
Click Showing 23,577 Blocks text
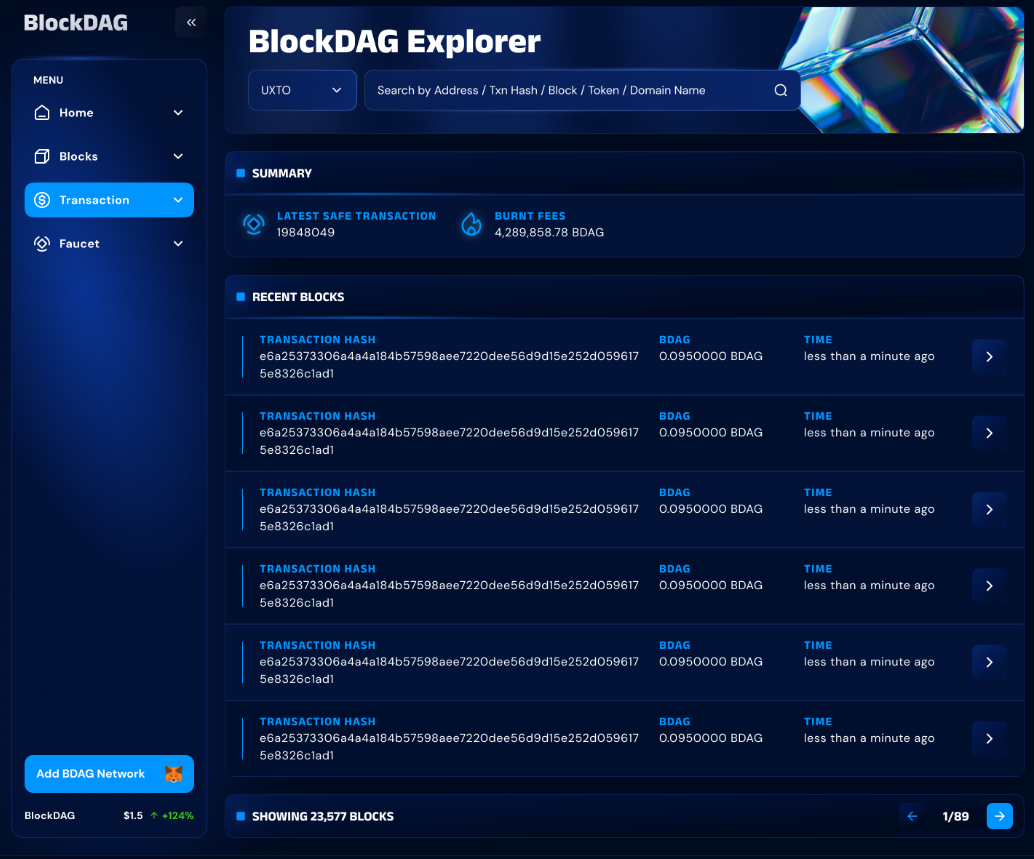tap(322, 816)
